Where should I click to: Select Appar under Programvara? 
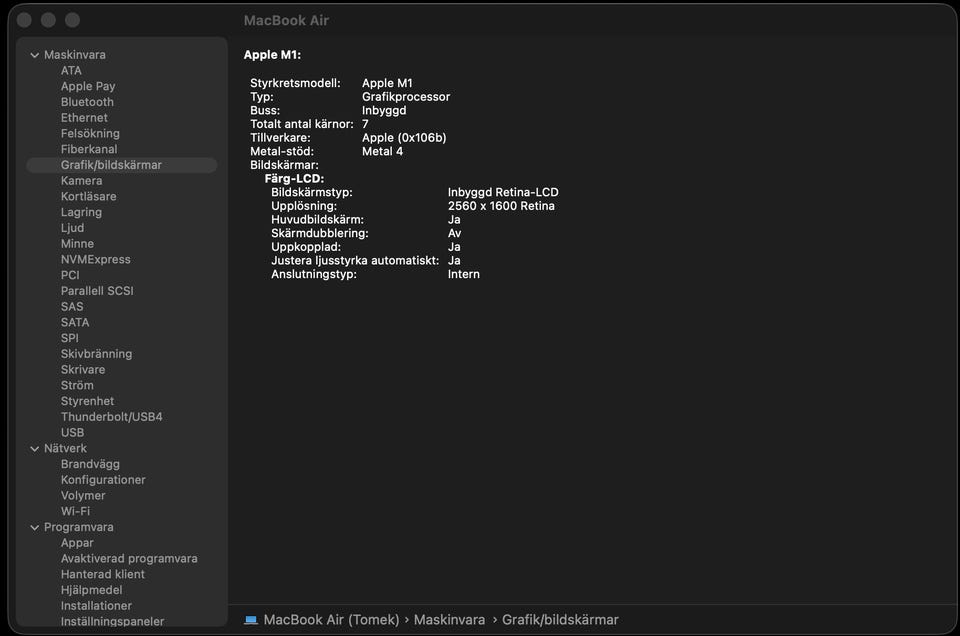pyautogui.click(x=77, y=543)
